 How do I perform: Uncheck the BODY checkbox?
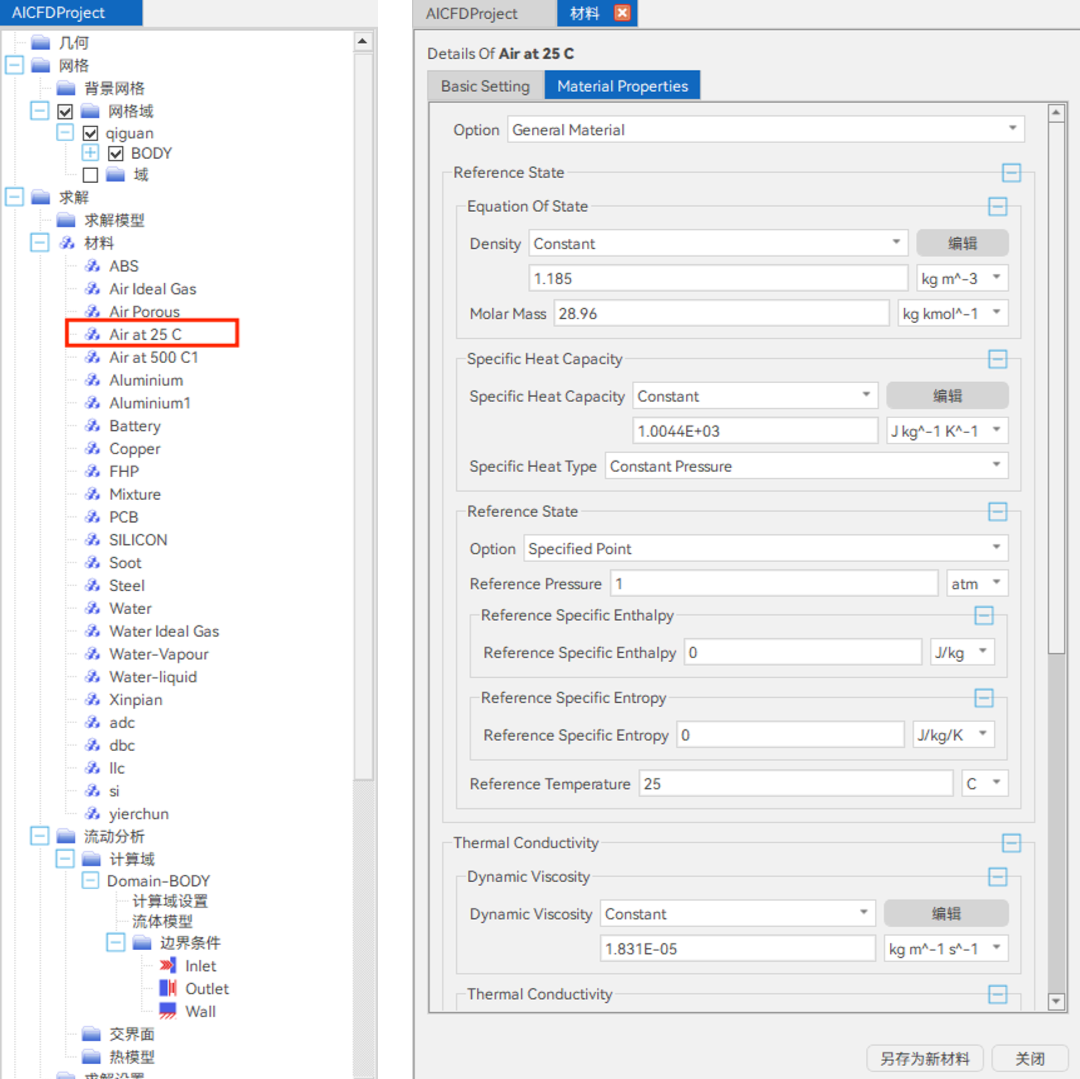116,153
